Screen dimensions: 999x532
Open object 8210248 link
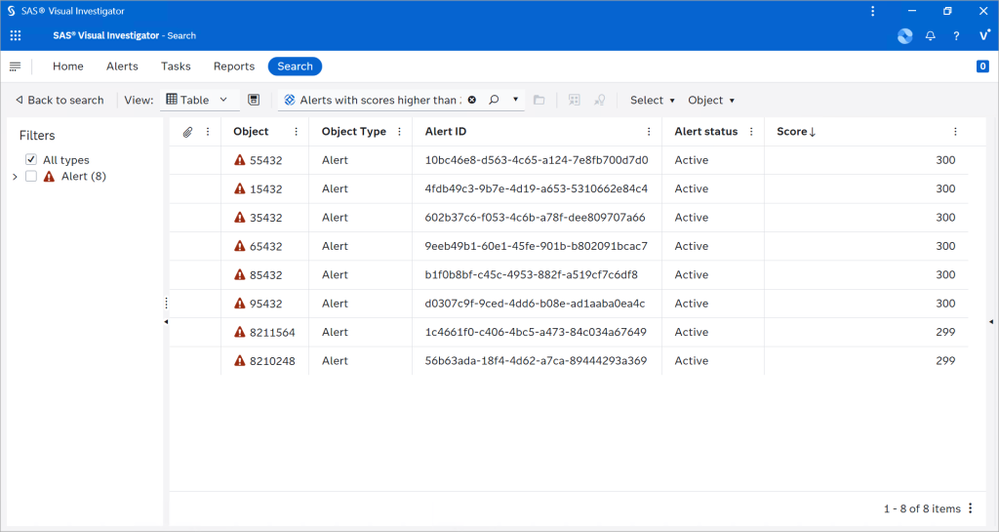pos(272,361)
